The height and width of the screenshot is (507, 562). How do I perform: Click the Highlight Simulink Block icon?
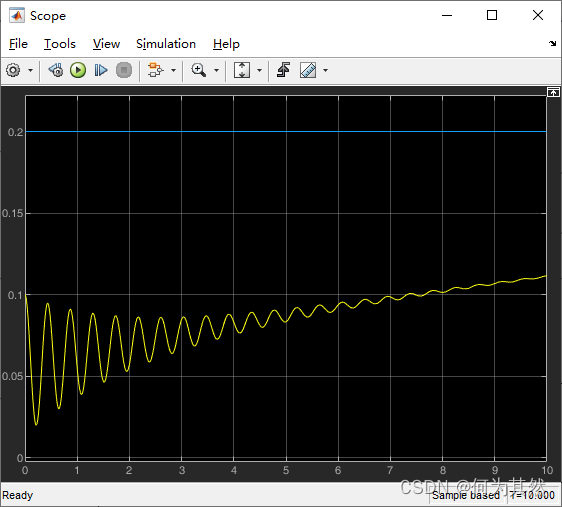tap(155, 70)
